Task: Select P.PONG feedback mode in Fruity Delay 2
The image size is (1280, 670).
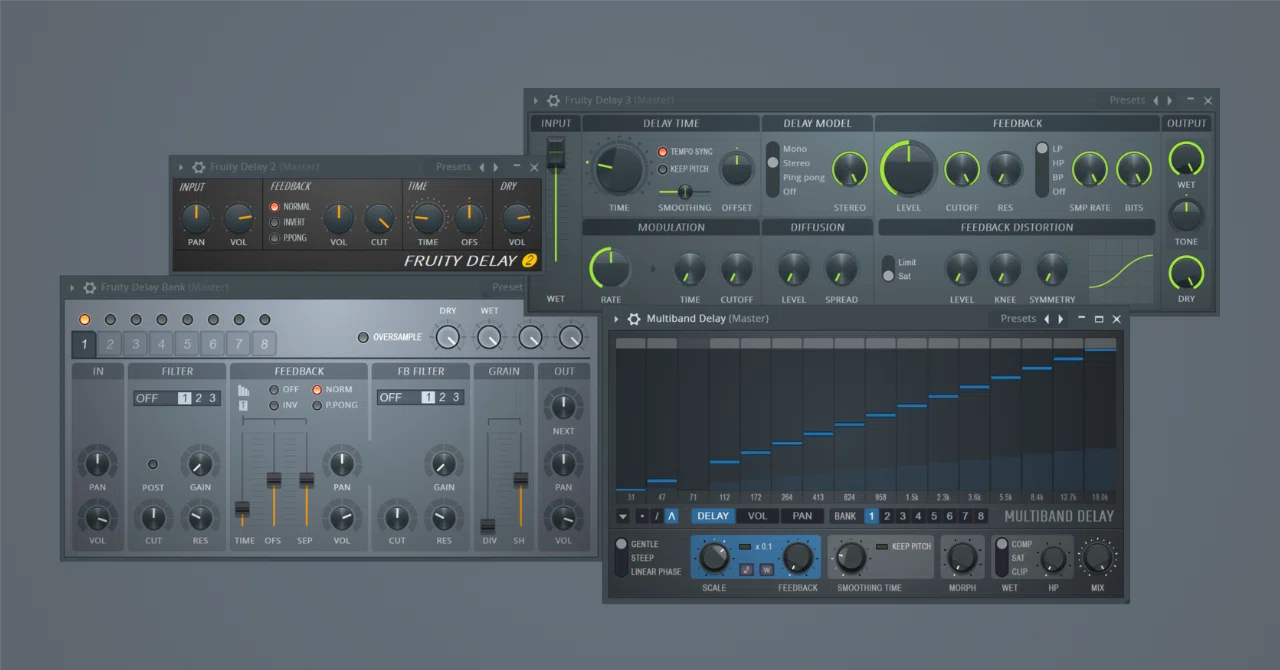Action: pyautogui.click(x=275, y=239)
